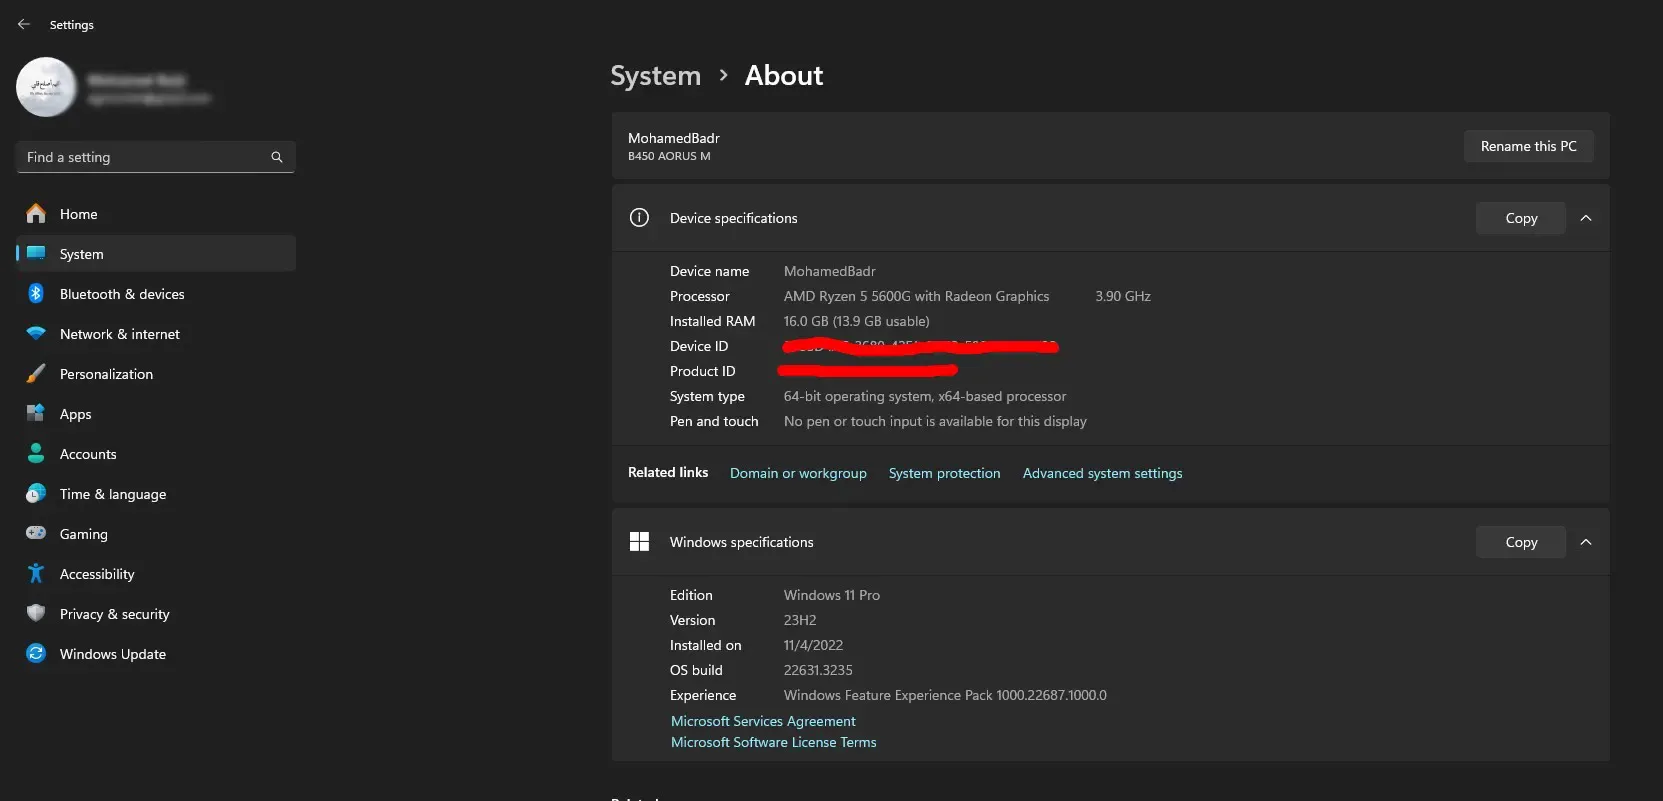This screenshot has height=801, width=1663.
Task: Click the 22631.3235 OS build value
Action: tap(818, 670)
